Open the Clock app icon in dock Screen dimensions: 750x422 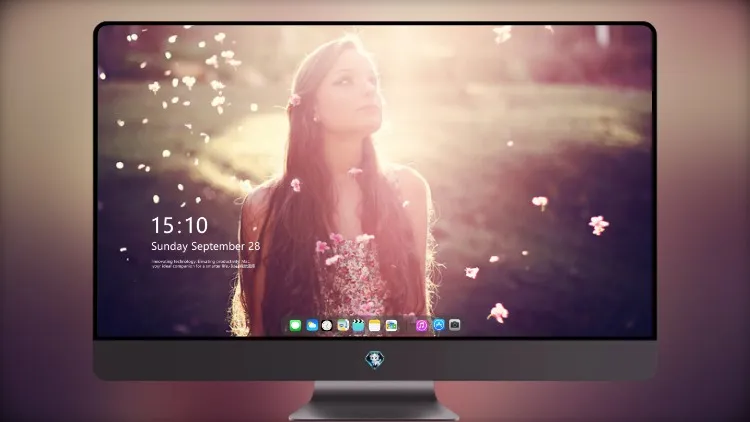(x=327, y=326)
